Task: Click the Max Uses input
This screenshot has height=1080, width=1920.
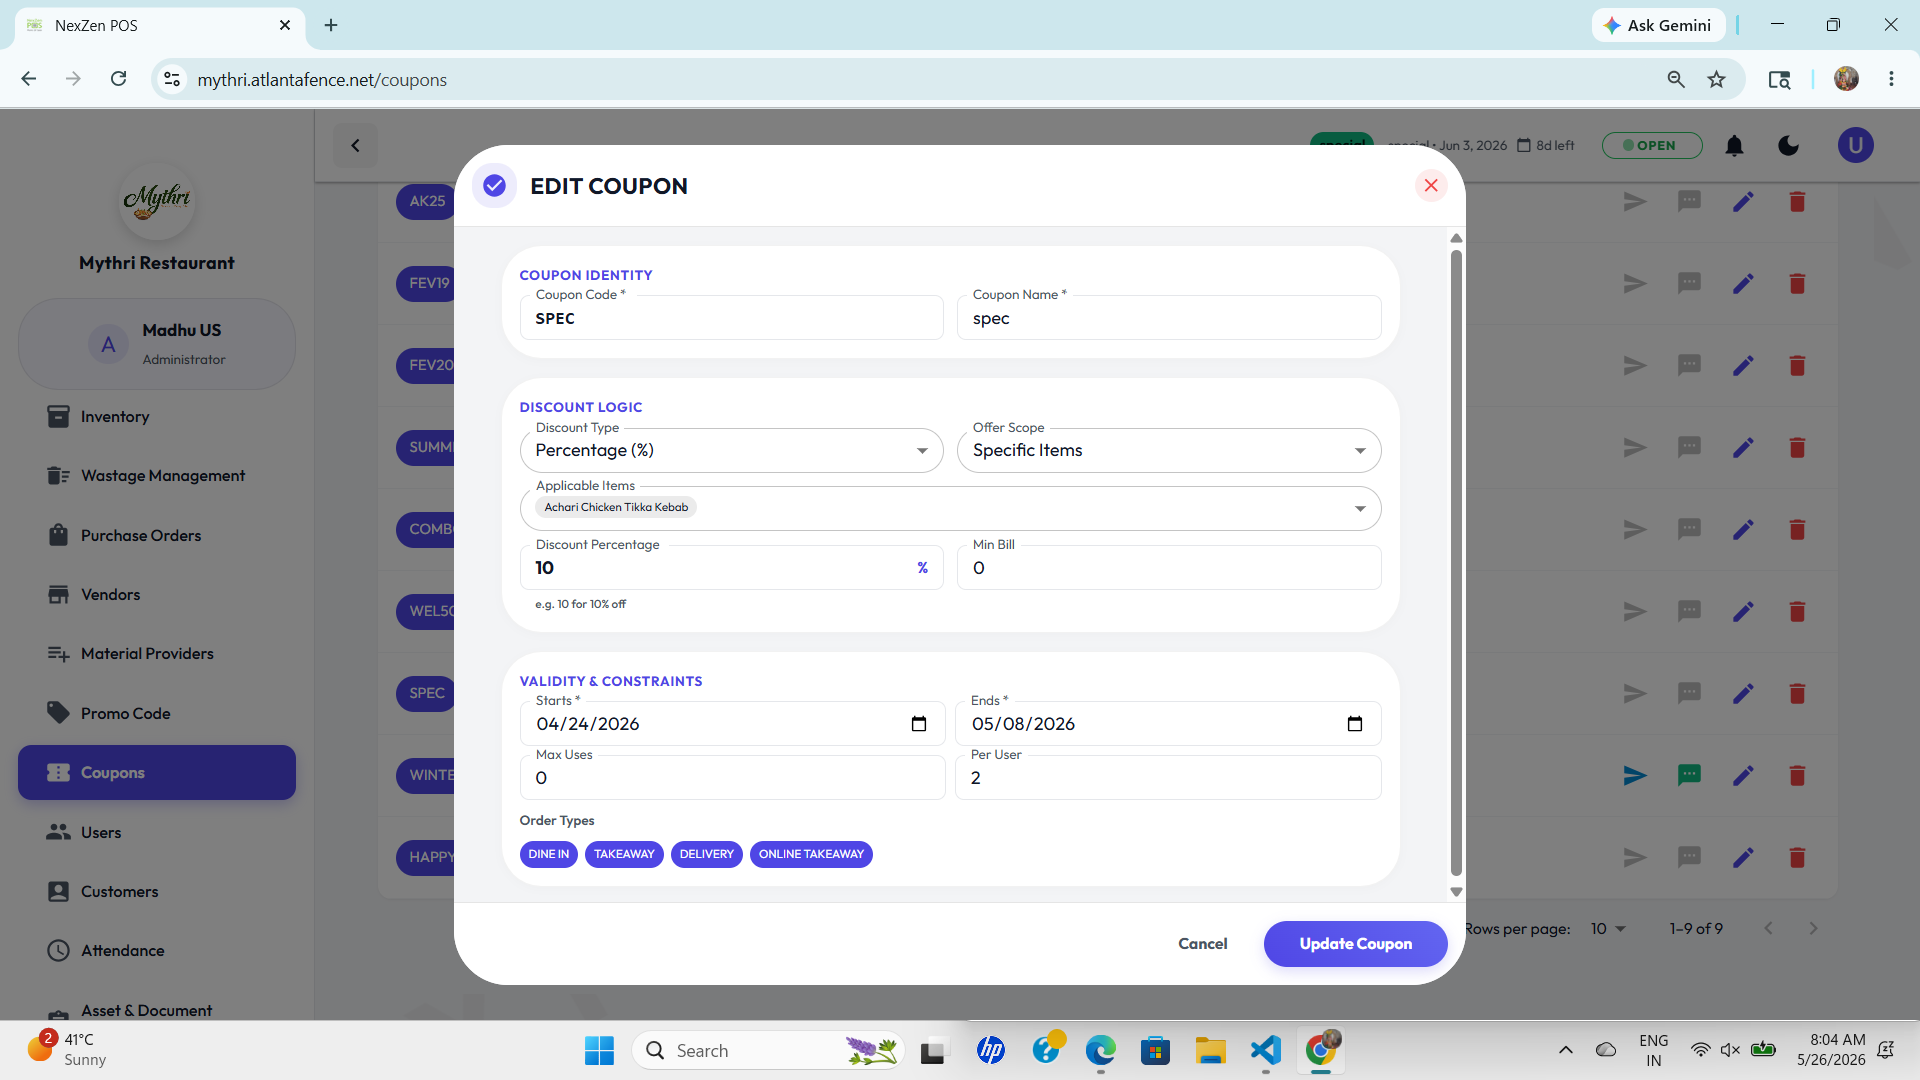Action: [x=732, y=777]
